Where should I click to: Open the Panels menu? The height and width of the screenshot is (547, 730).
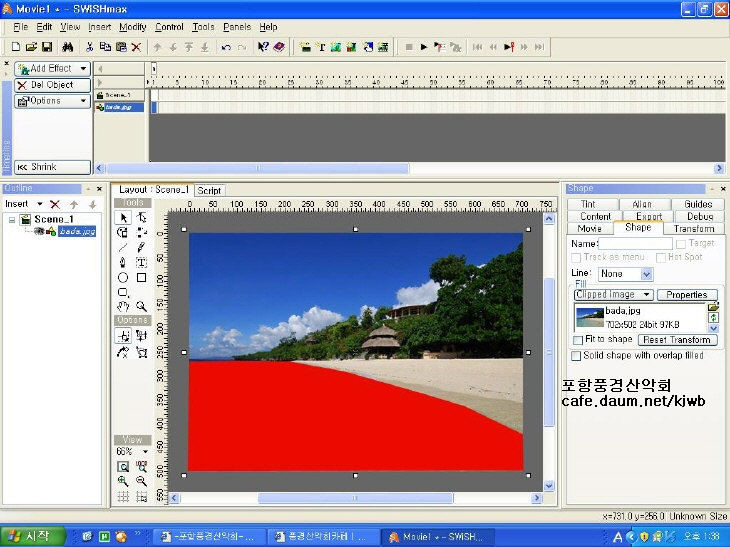(x=237, y=27)
